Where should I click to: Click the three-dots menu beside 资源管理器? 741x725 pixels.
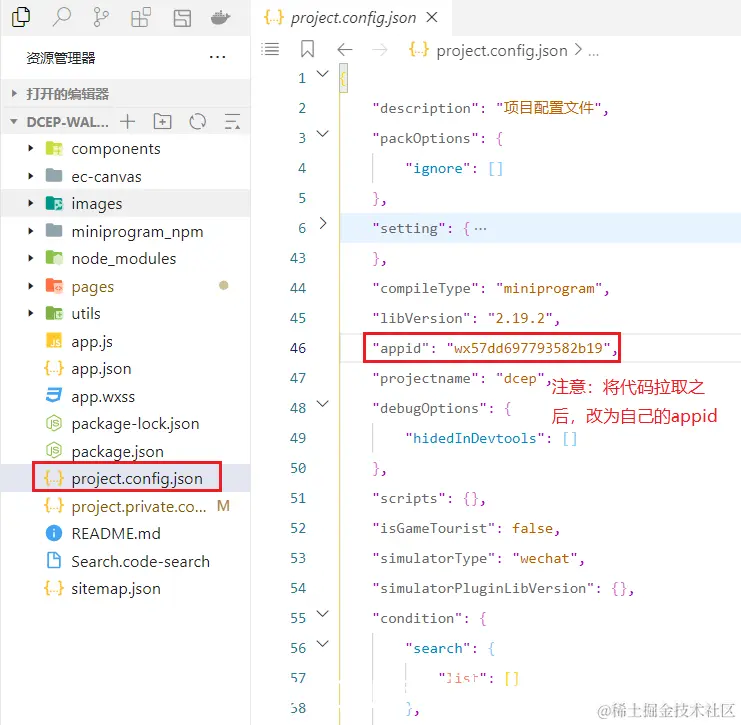click(x=217, y=58)
